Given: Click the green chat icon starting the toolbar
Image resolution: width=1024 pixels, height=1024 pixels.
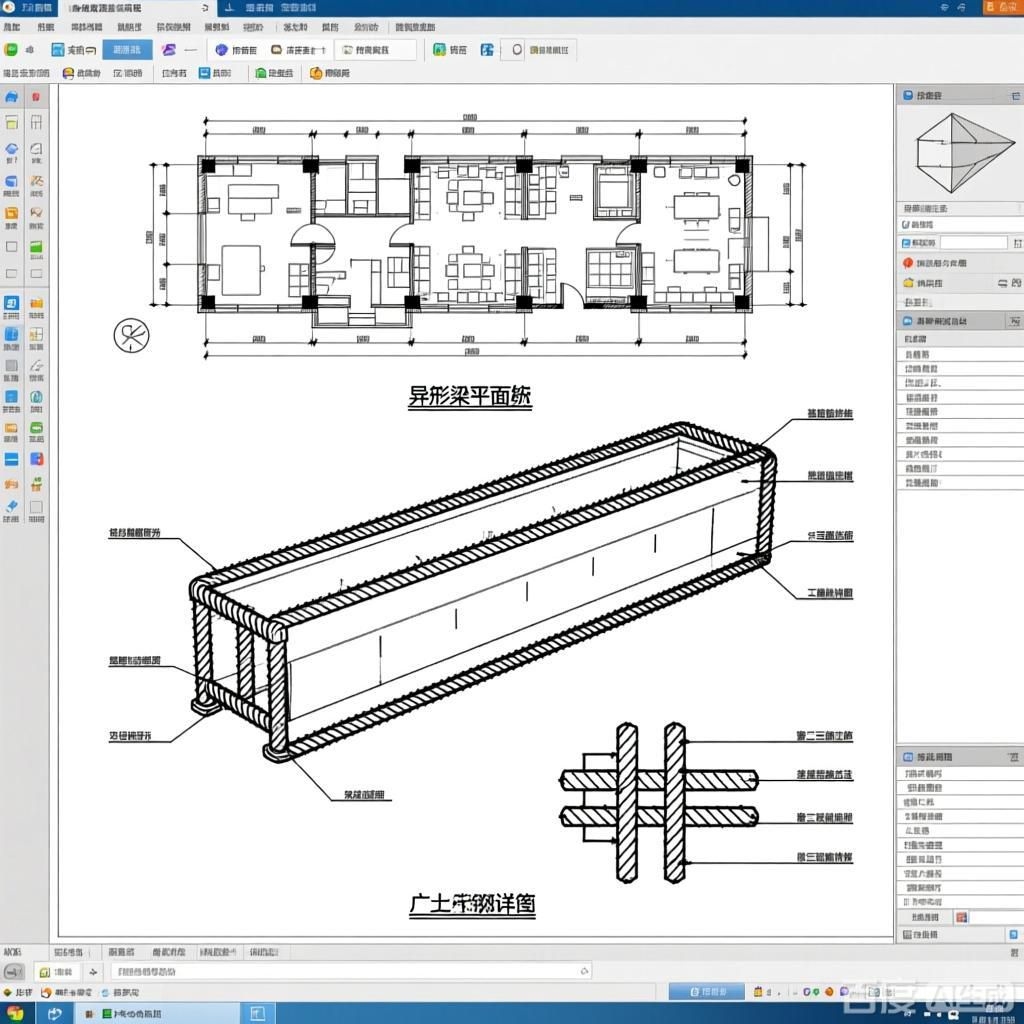Looking at the screenshot, I should (11, 49).
